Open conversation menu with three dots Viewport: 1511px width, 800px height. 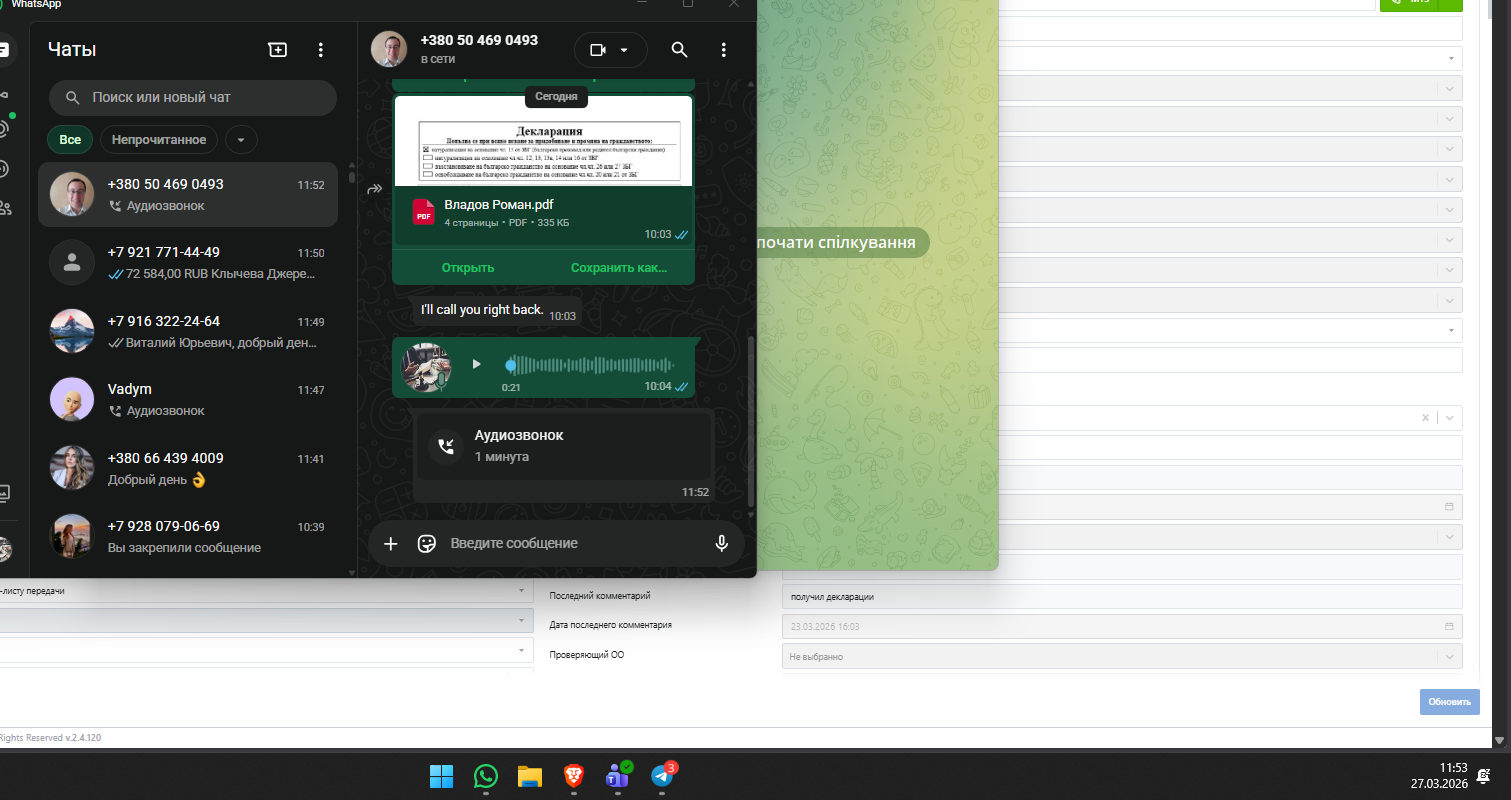(724, 50)
